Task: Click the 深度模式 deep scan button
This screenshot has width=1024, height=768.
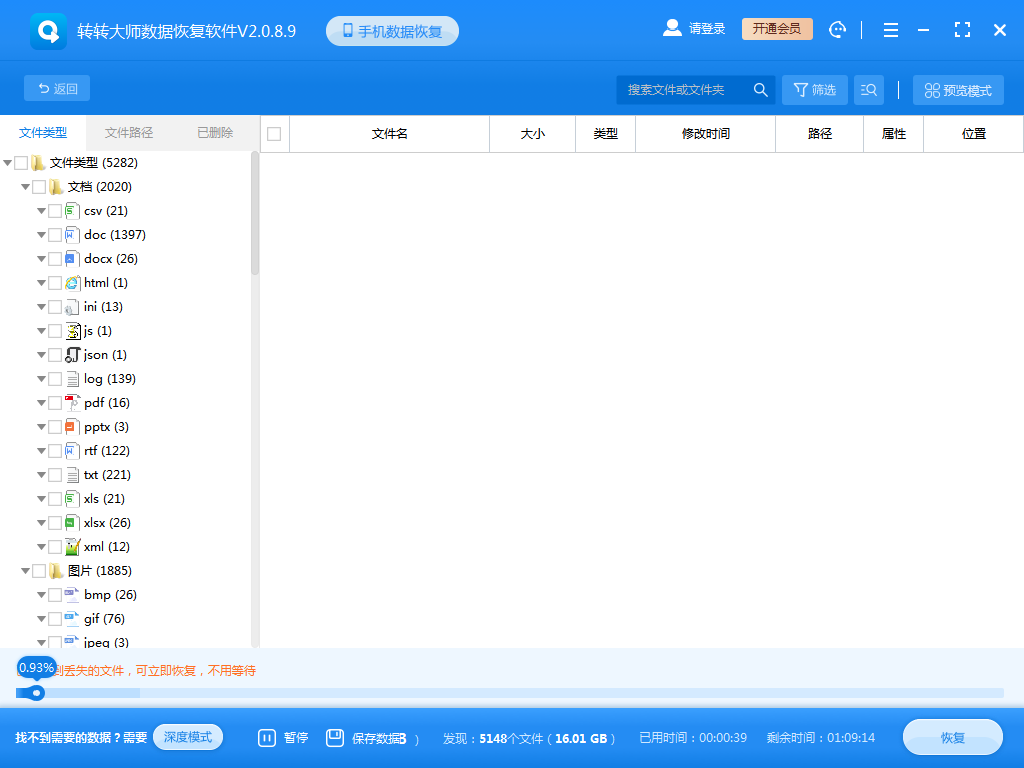Action: 188,737
